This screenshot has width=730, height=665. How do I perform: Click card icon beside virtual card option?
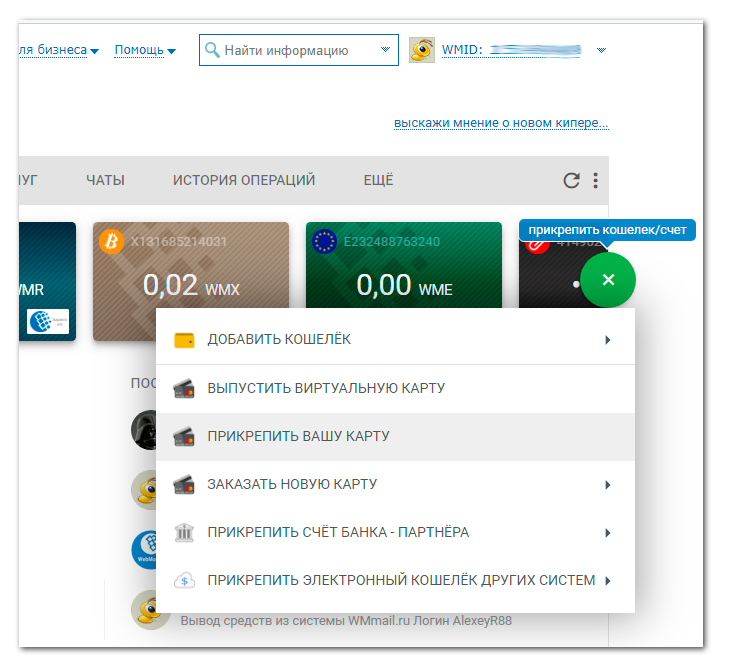184,388
